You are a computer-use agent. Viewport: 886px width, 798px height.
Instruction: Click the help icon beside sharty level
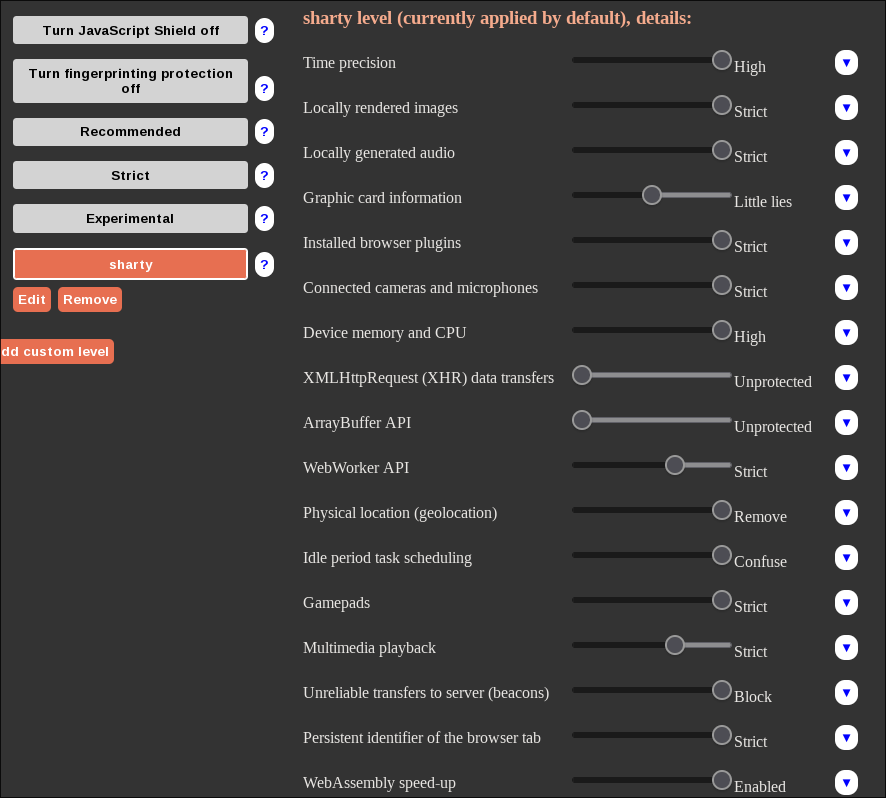[x=264, y=264]
